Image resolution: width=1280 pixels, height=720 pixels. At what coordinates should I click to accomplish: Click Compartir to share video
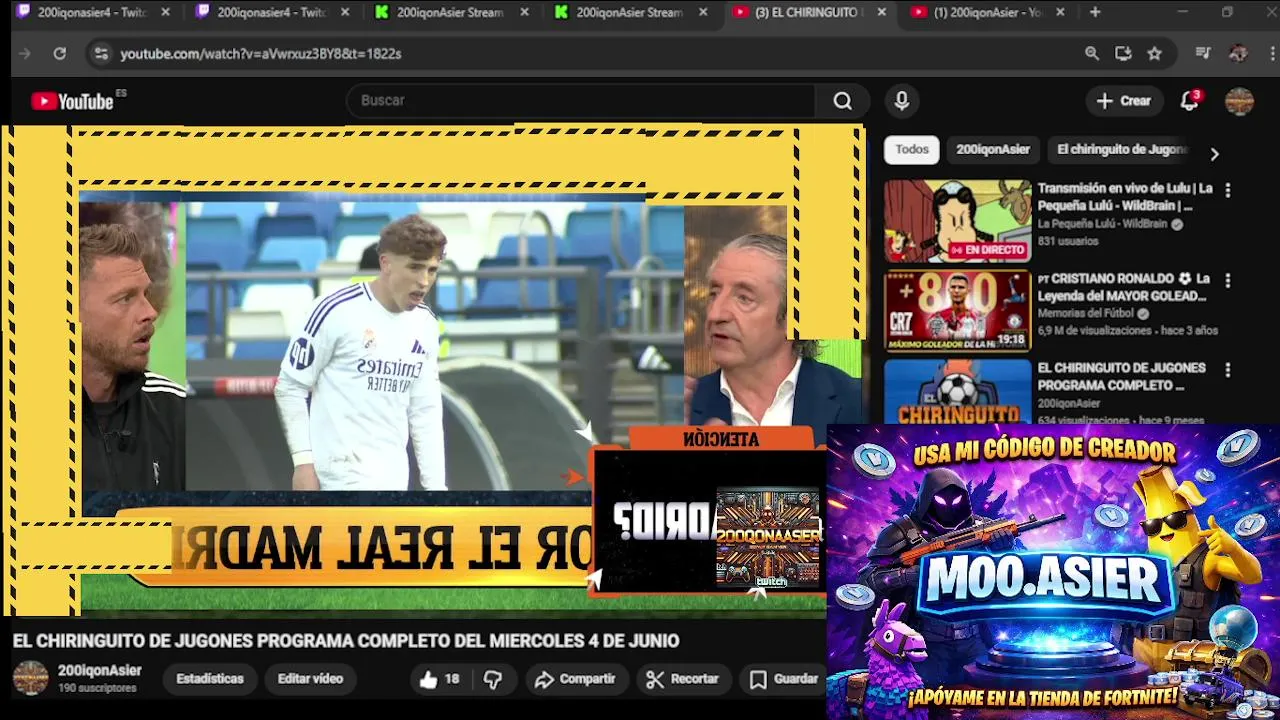tap(575, 680)
